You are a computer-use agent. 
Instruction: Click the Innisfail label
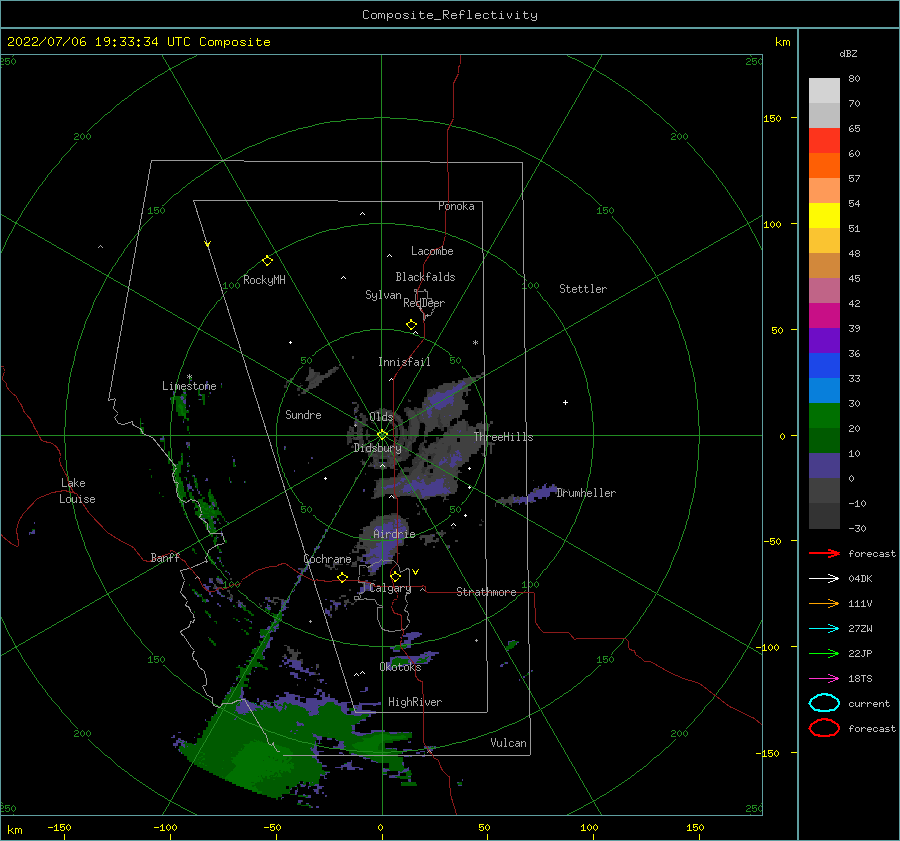[404, 362]
